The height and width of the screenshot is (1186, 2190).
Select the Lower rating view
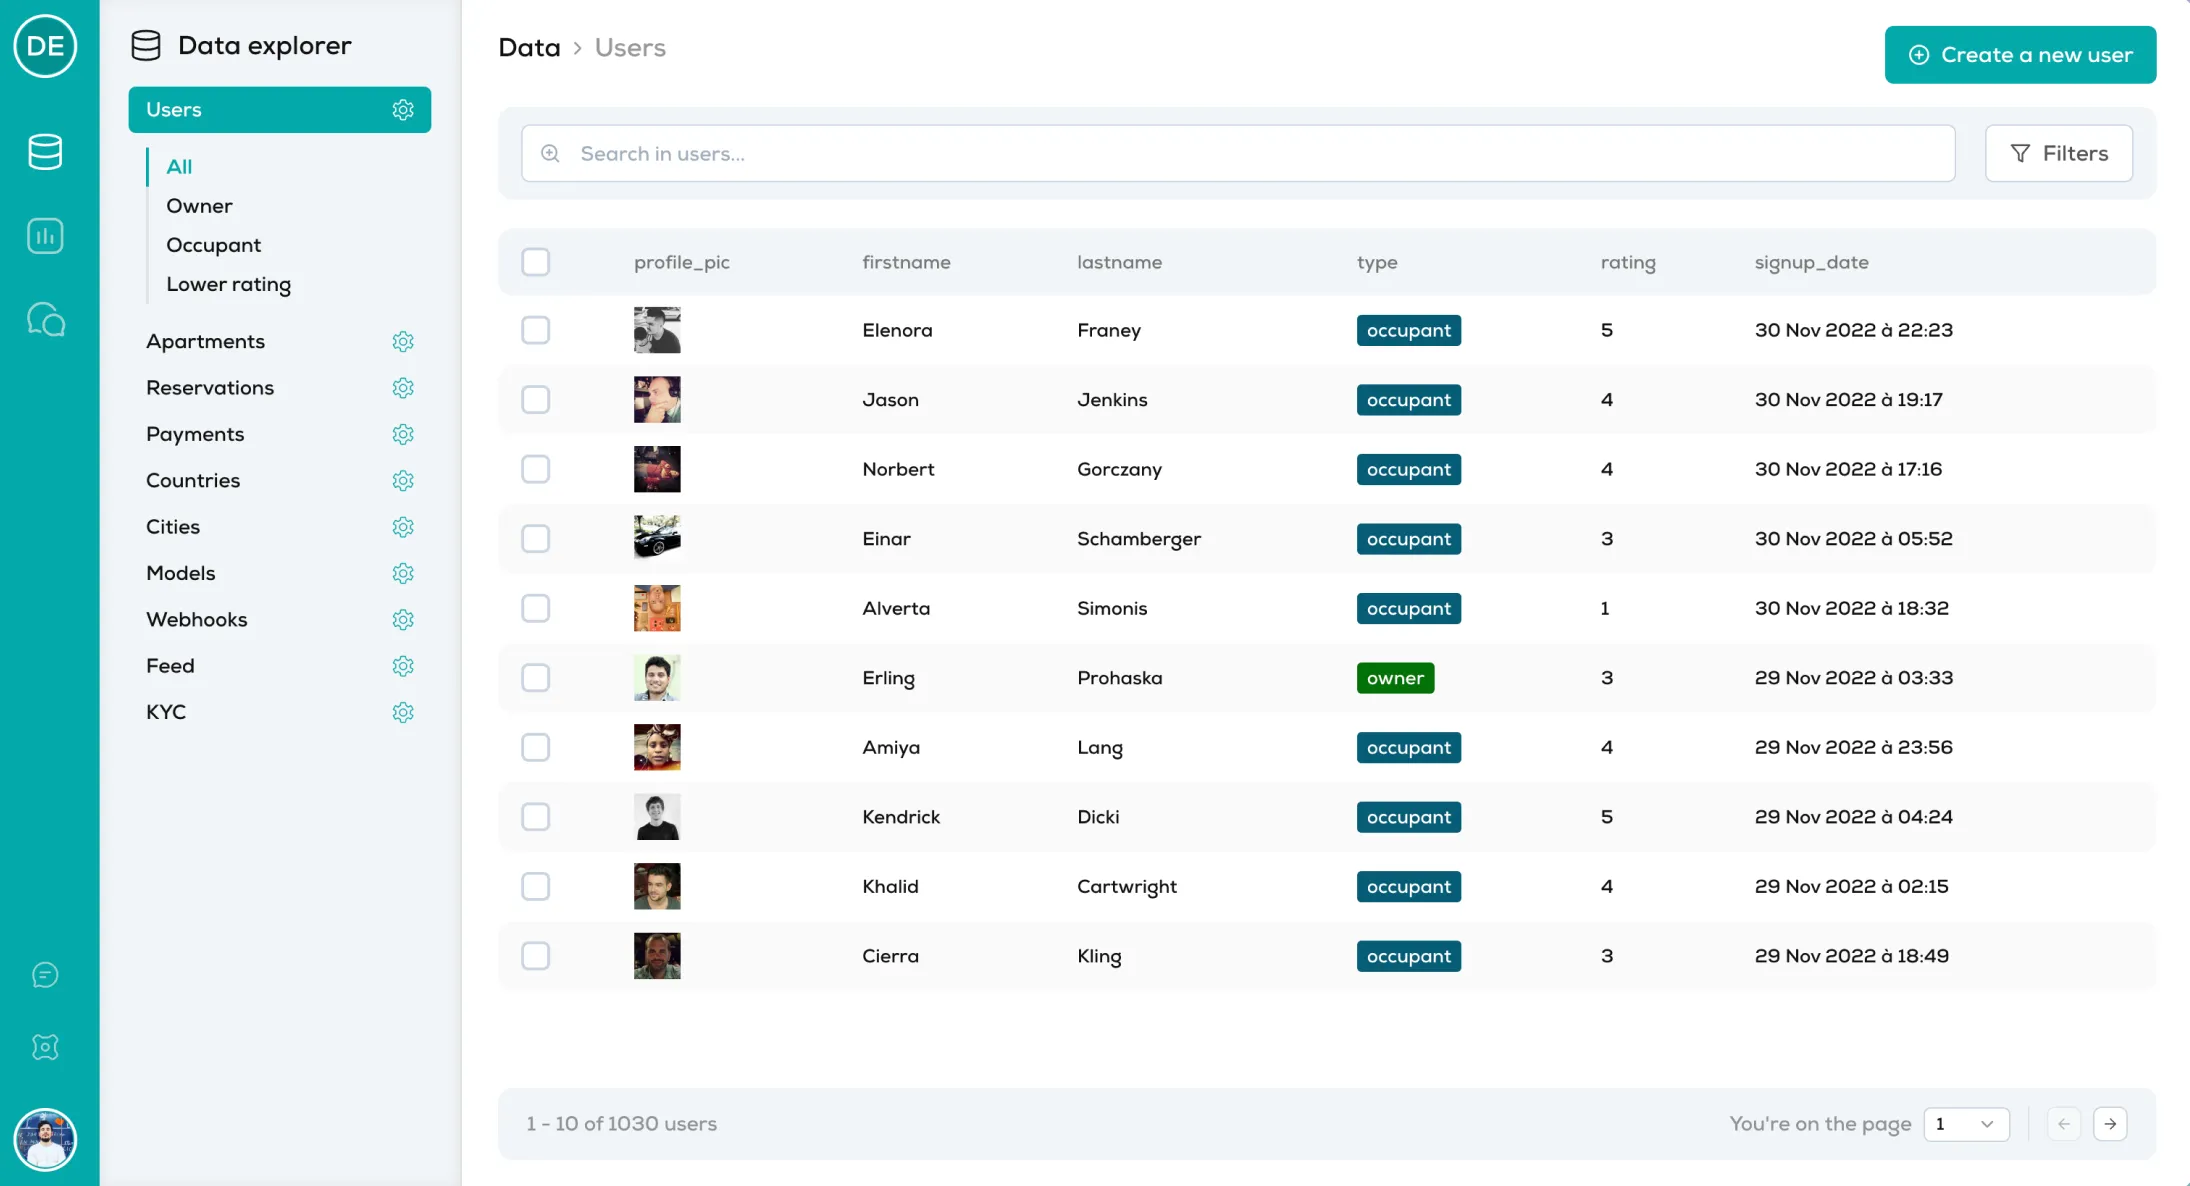click(228, 284)
